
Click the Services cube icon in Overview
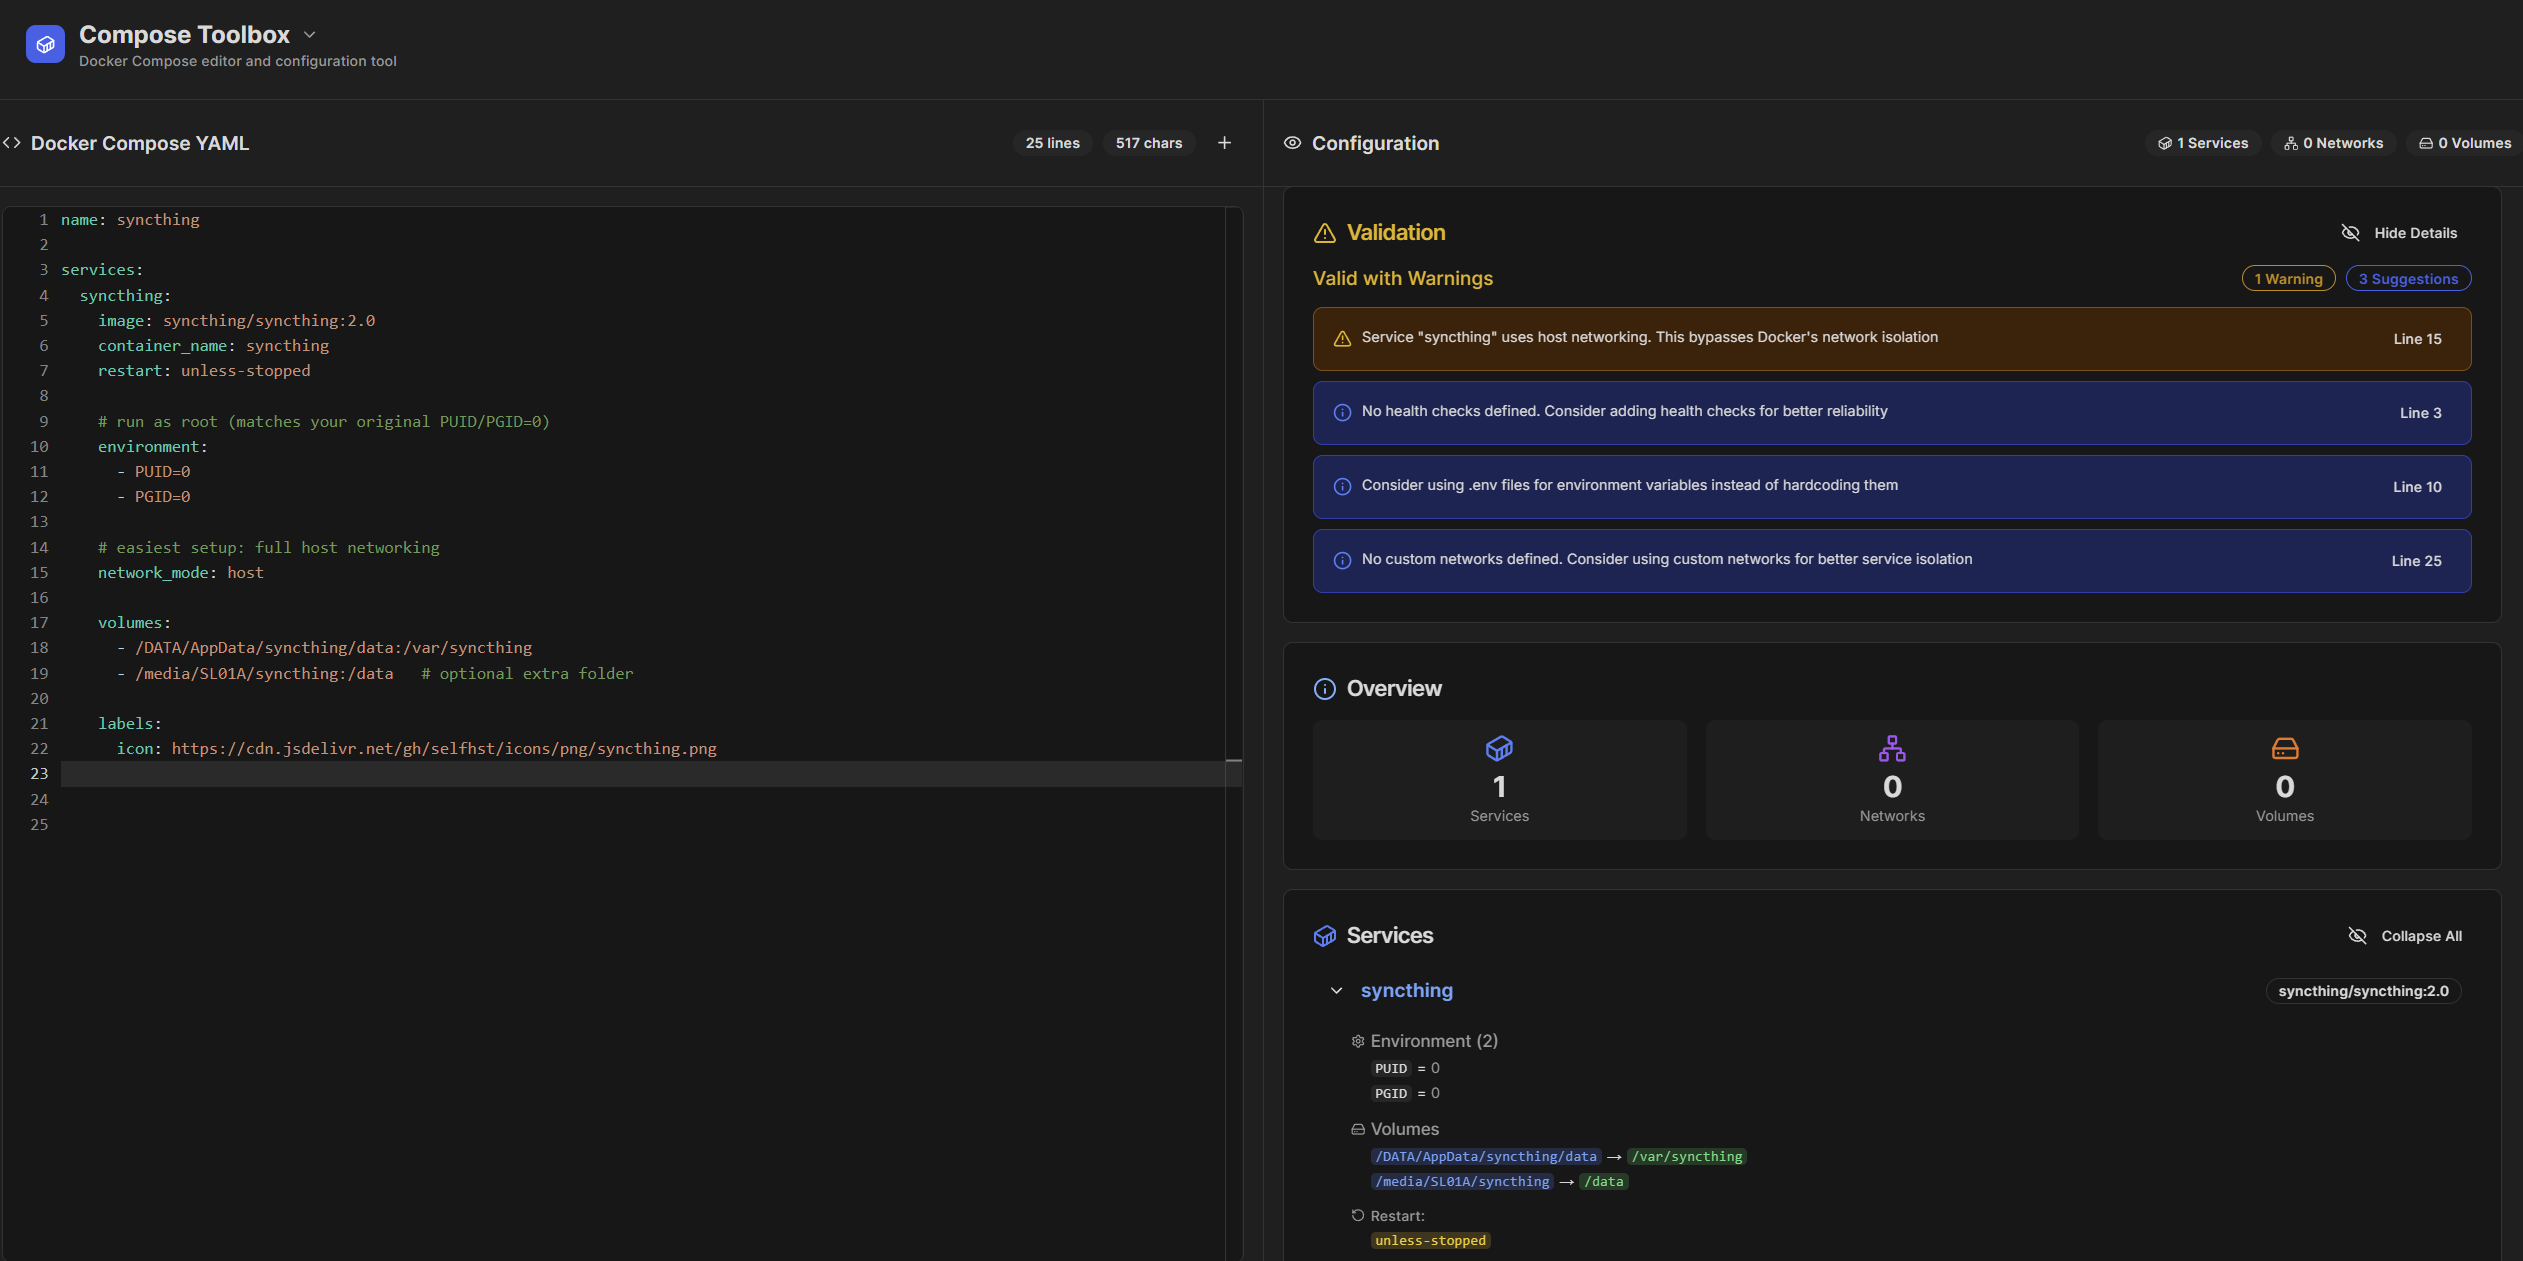pos(1498,748)
